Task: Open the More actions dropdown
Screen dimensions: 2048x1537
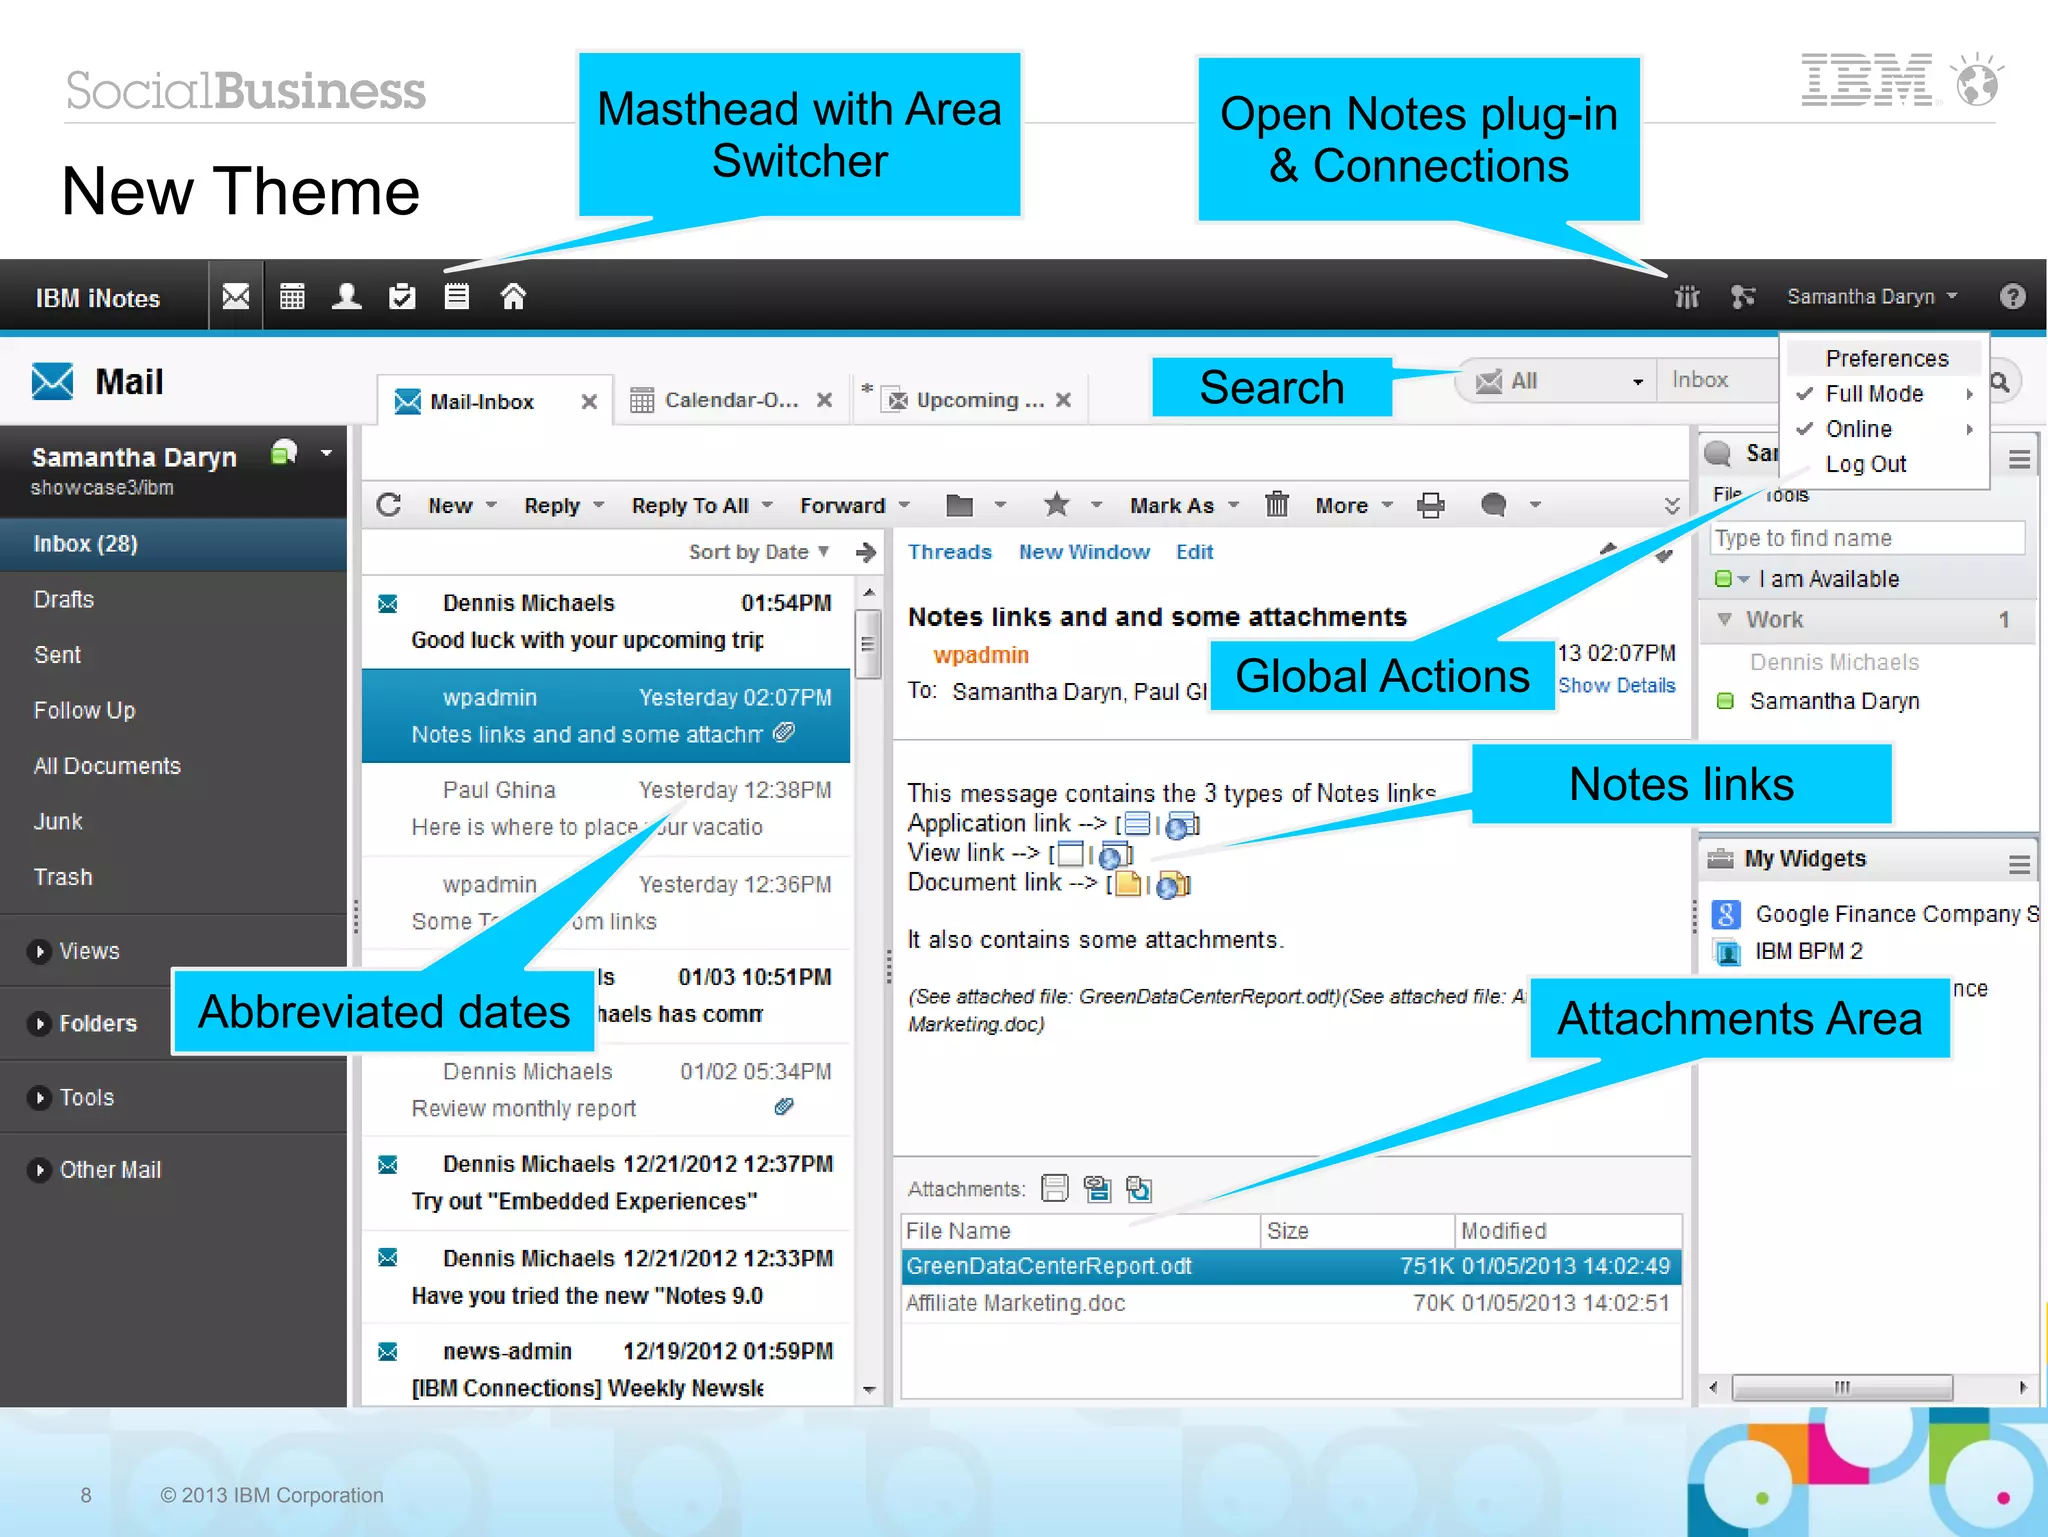Action: click(1387, 505)
